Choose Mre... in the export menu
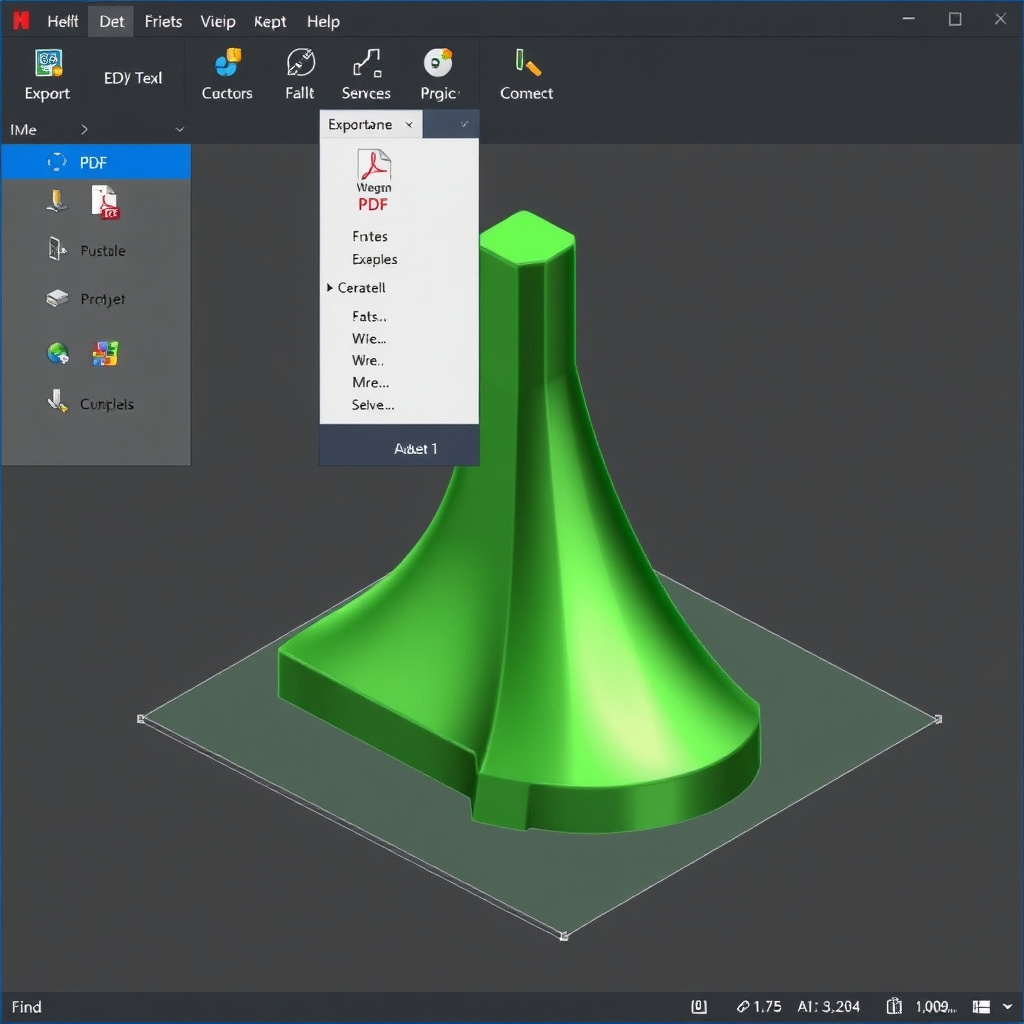The width and height of the screenshot is (1024, 1024). 370,382
